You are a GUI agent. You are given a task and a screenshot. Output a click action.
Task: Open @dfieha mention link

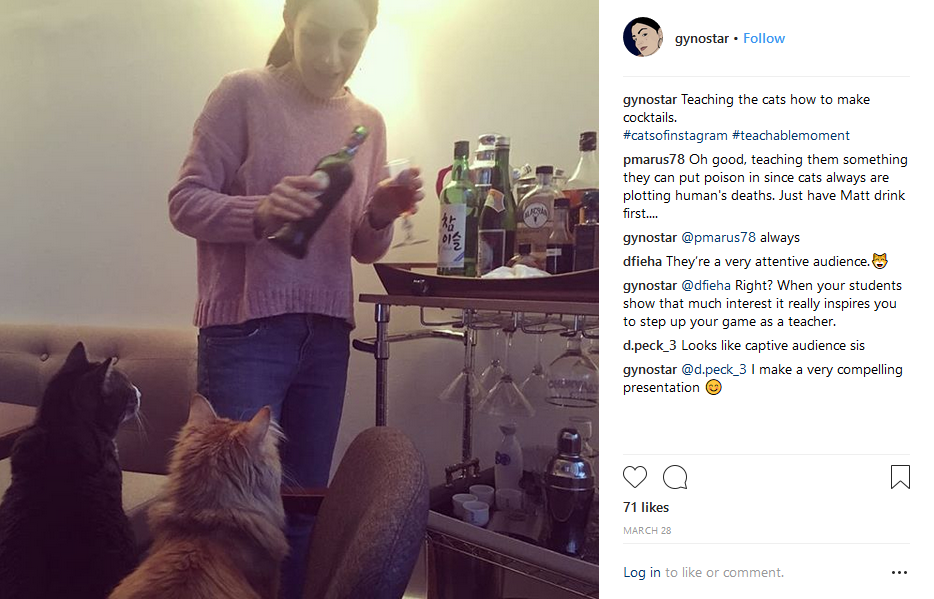706,285
